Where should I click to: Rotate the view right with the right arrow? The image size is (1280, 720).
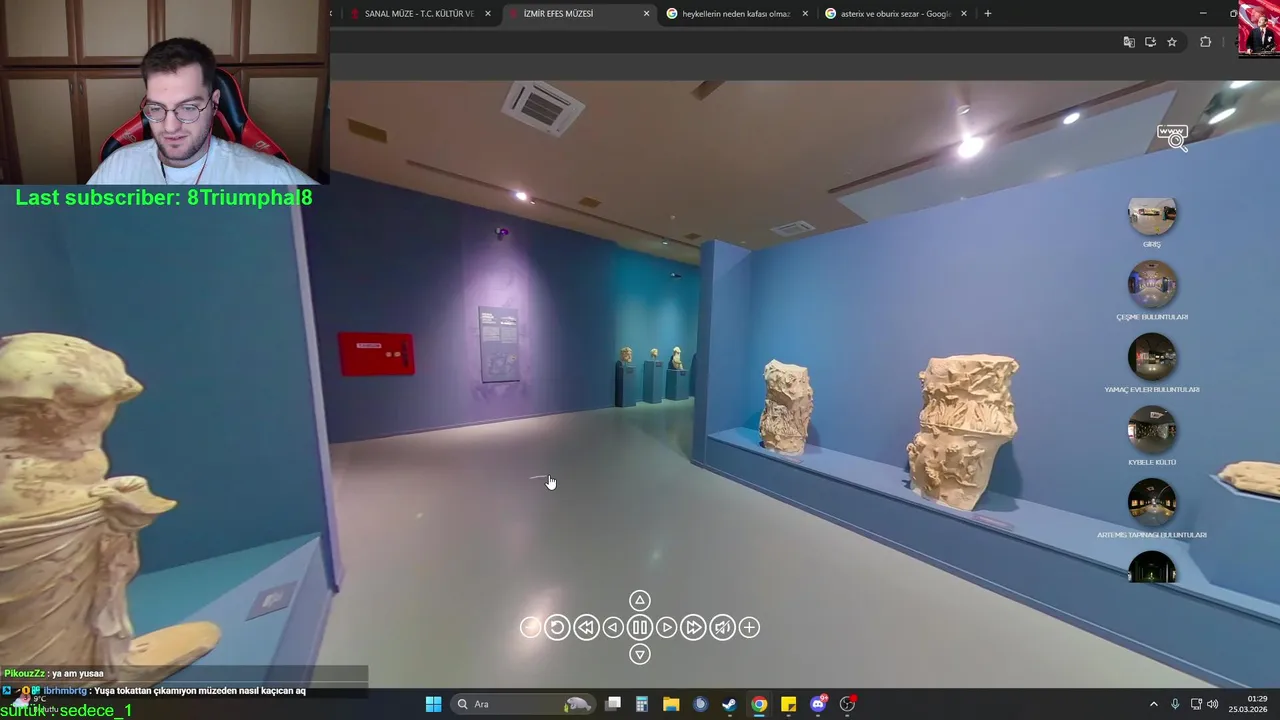point(667,627)
